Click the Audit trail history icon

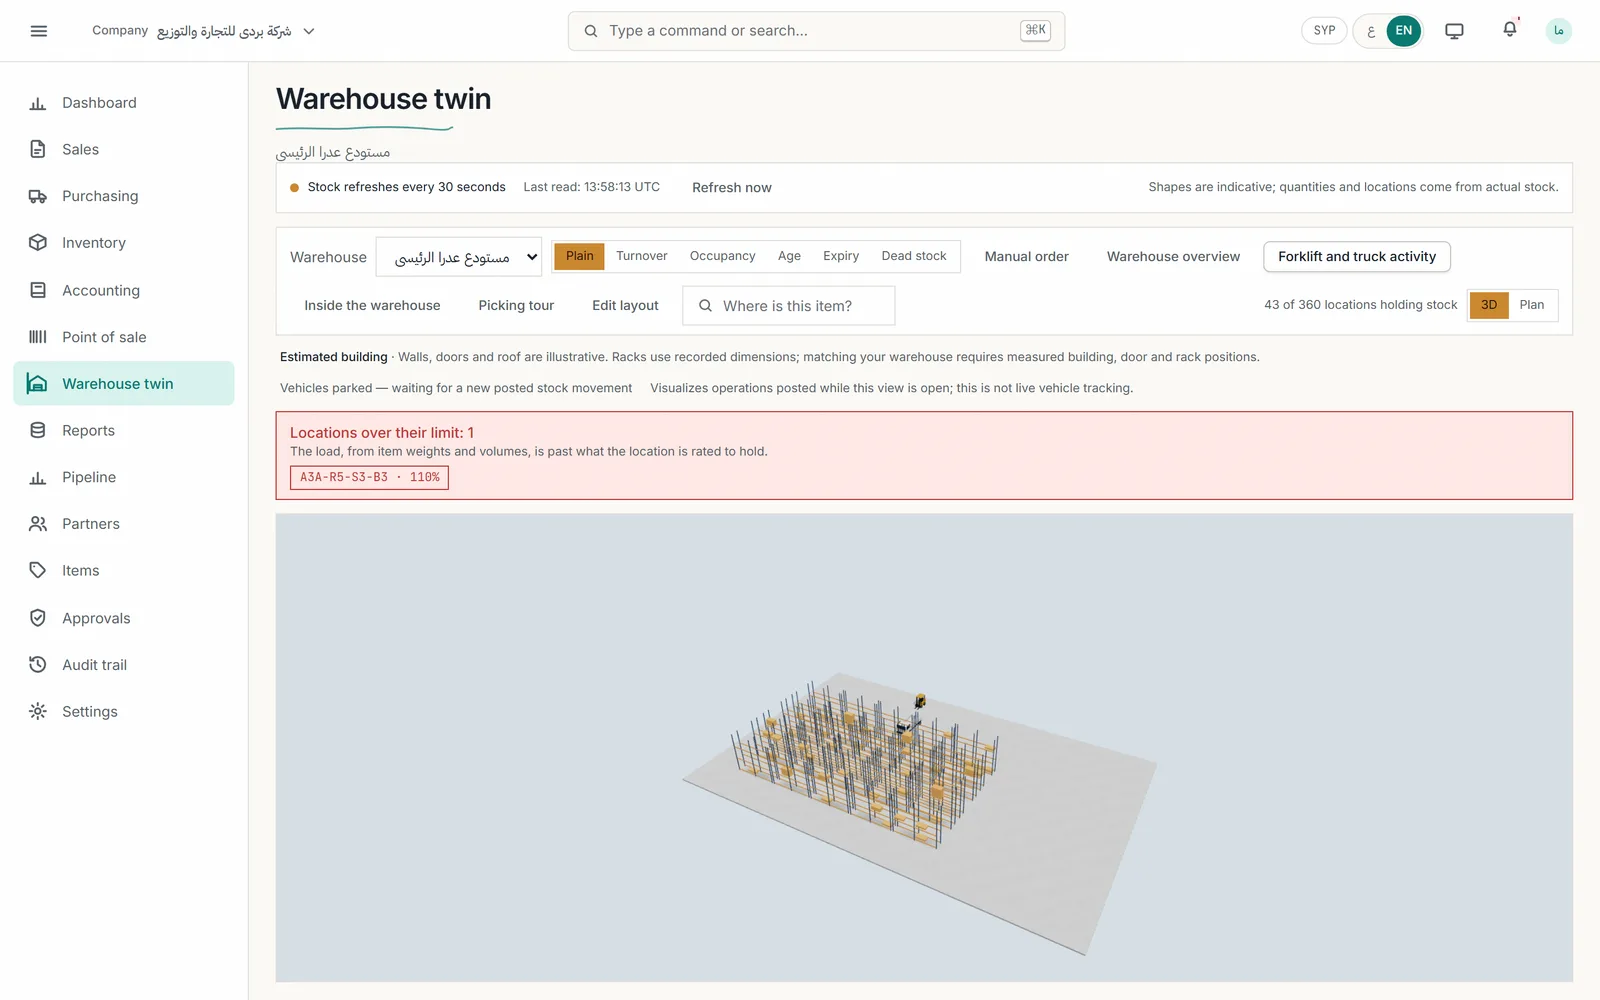click(x=38, y=665)
